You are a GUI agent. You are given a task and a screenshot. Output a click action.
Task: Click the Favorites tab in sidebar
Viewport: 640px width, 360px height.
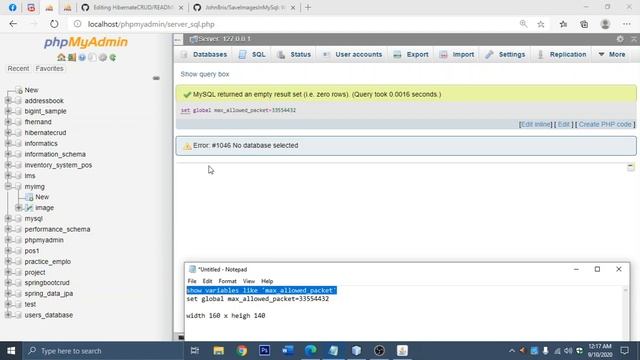pos(49,69)
